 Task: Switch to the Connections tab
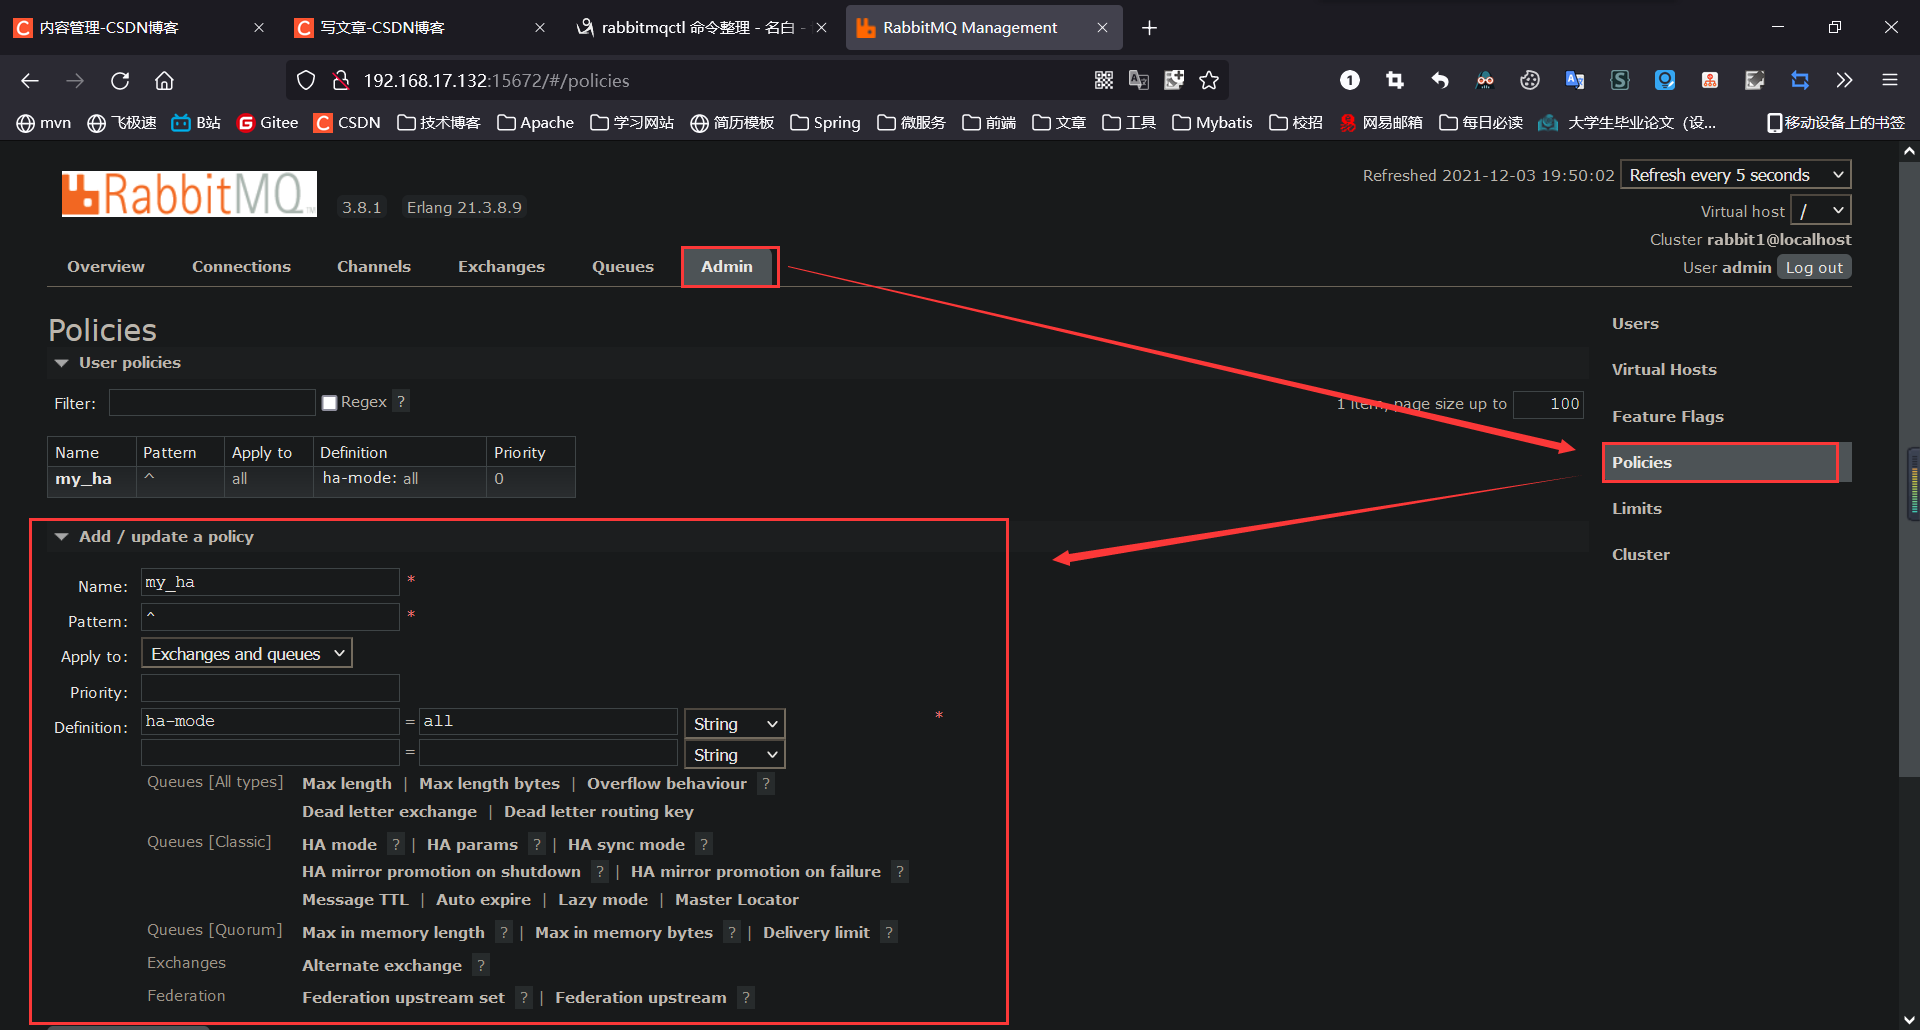[x=241, y=267]
